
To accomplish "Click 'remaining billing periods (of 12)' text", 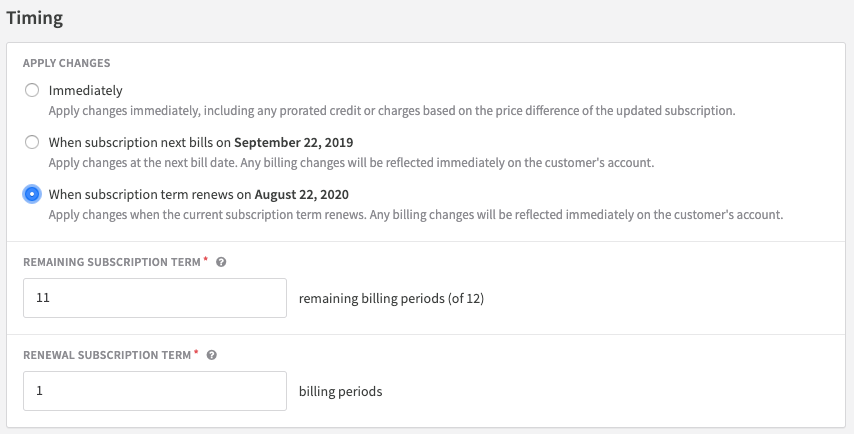I will tap(391, 298).
